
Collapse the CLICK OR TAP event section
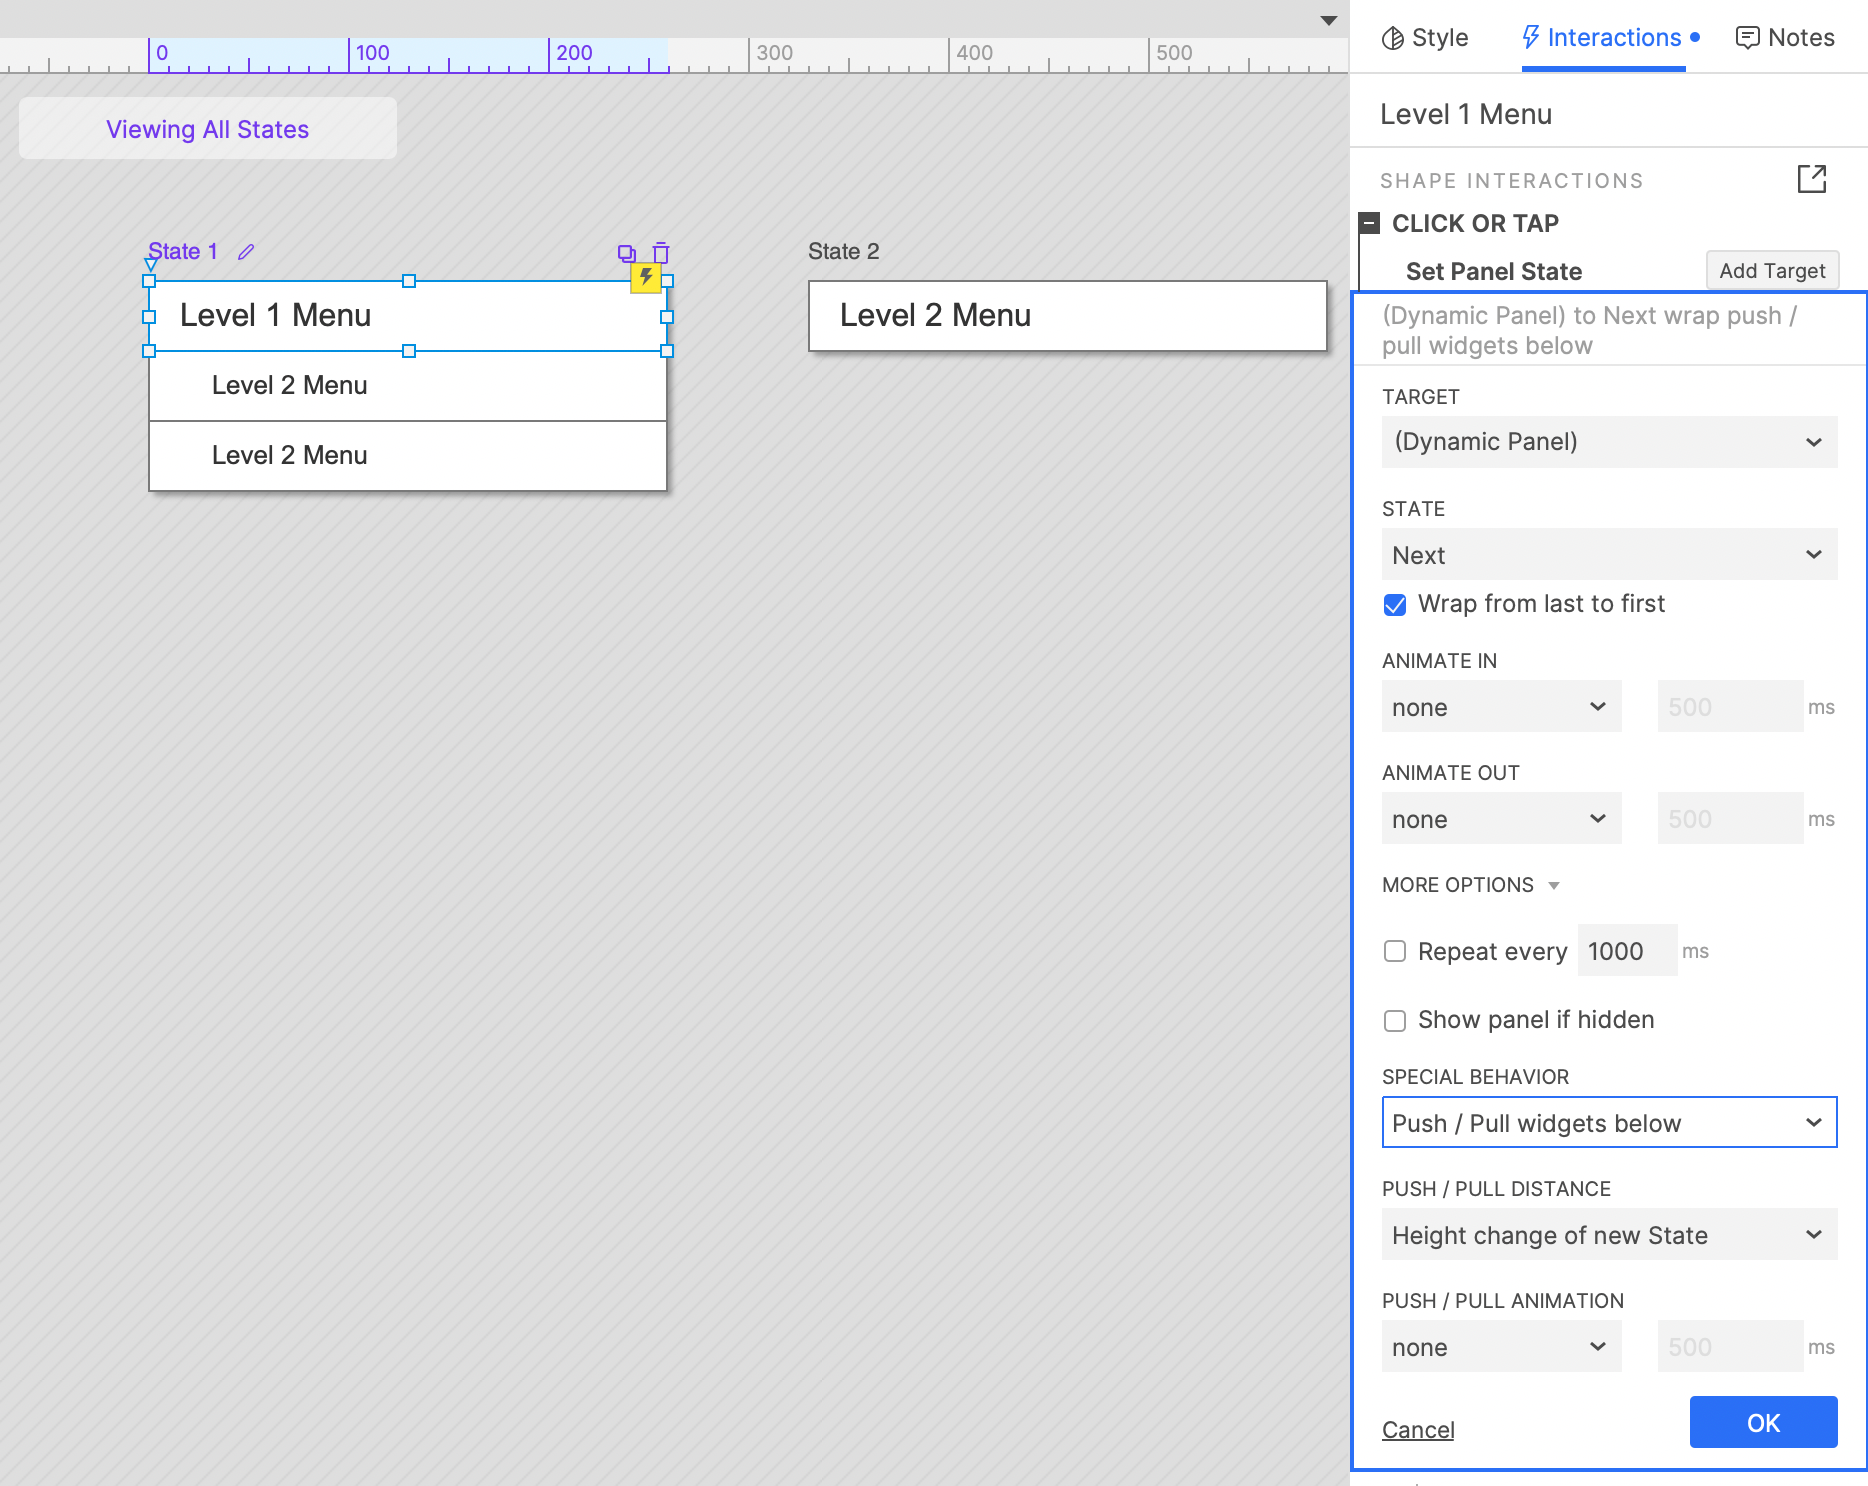[x=1370, y=223]
